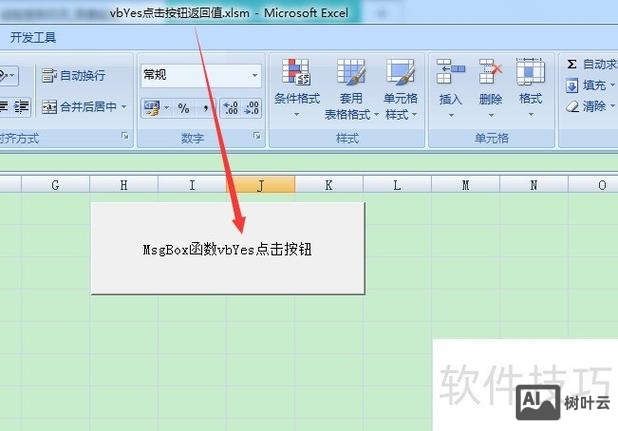The height and width of the screenshot is (431, 618).
Task: Click 删除 delete cells icon
Action: point(490,72)
